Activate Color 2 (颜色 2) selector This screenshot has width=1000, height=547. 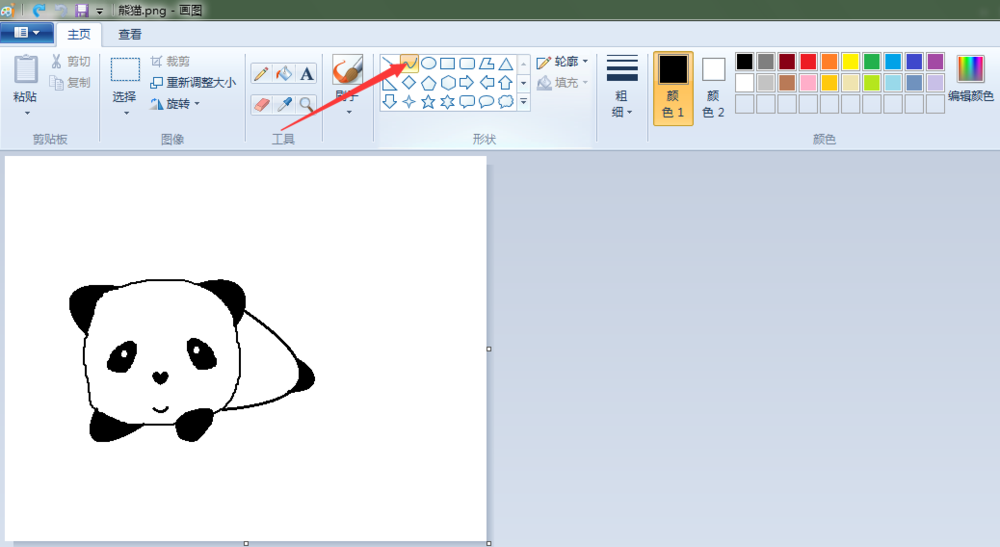713,88
